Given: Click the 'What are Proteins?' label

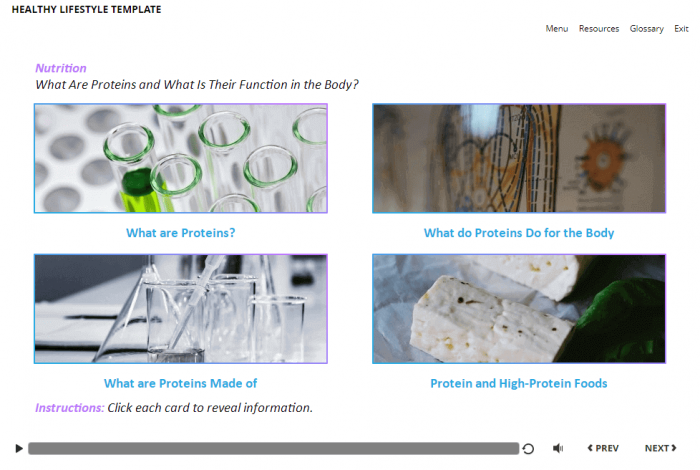Looking at the screenshot, I should [x=180, y=233].
